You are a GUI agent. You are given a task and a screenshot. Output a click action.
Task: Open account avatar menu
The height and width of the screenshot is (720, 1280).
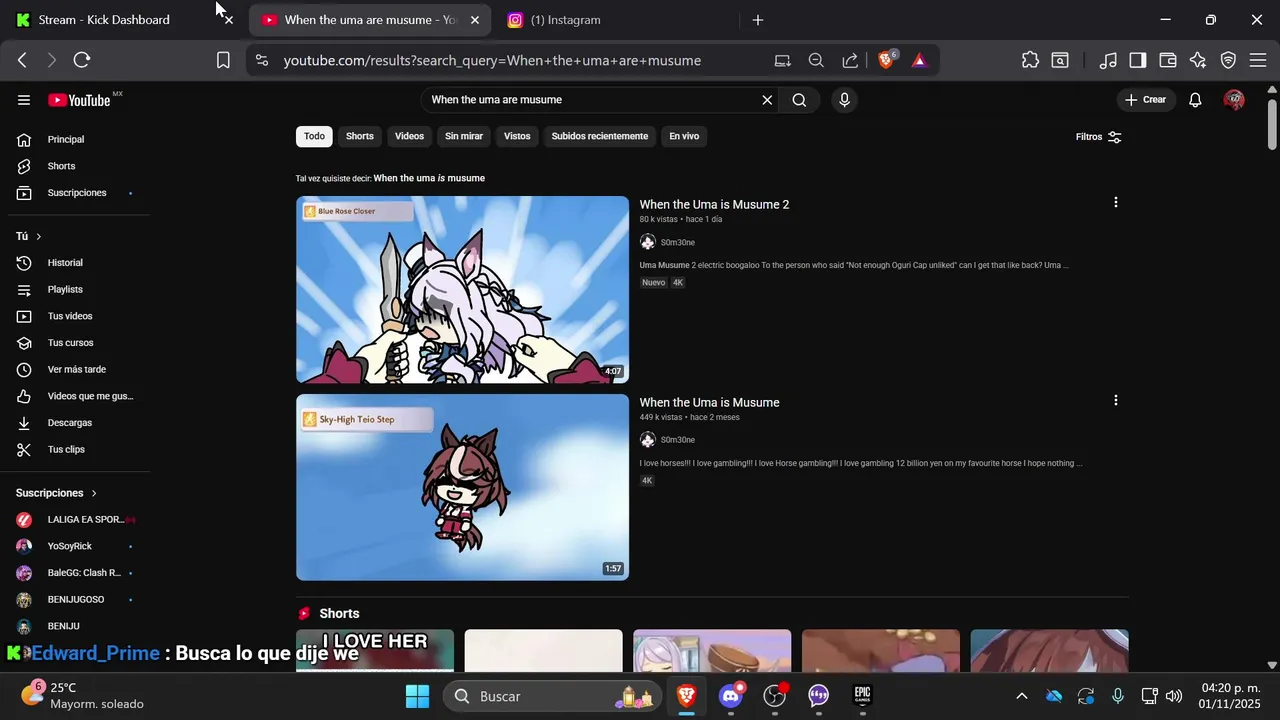(x=1234, y=100)
